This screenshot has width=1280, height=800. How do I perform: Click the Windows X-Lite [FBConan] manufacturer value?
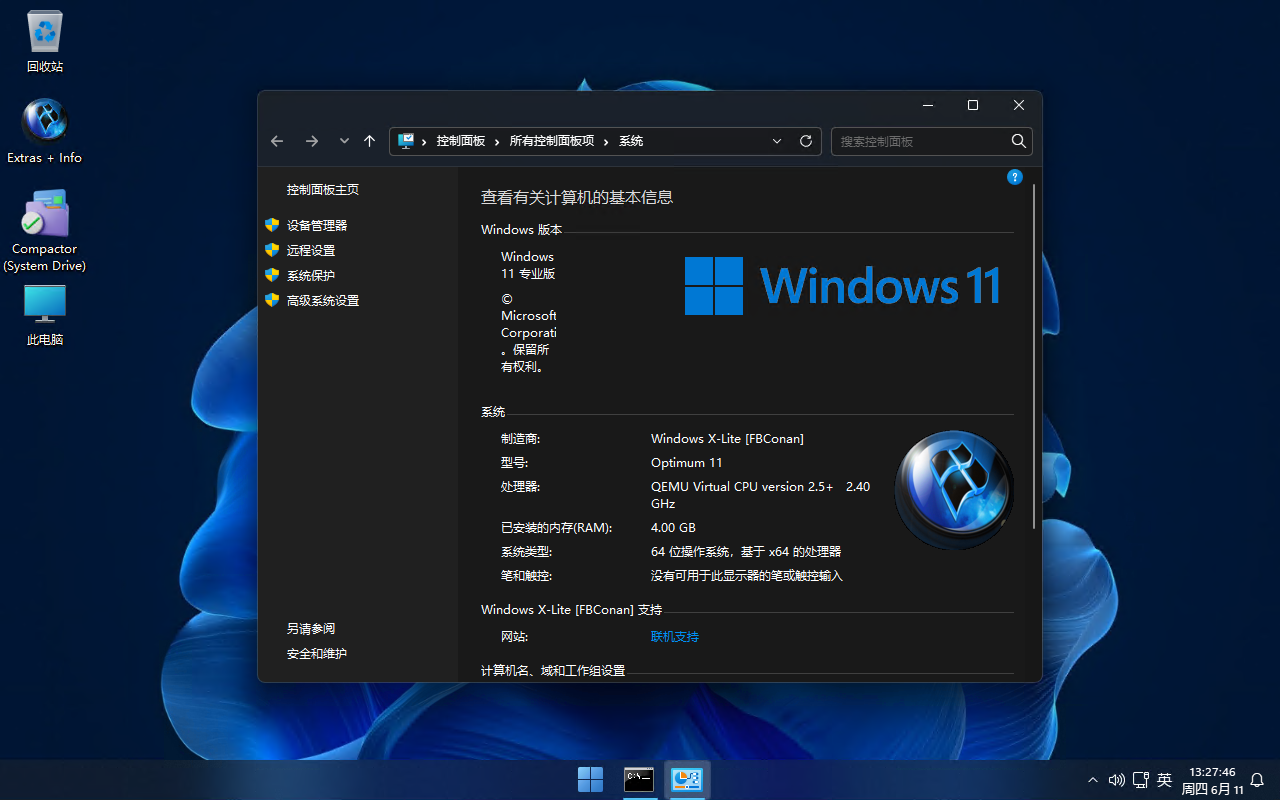(x=727, y=438)
